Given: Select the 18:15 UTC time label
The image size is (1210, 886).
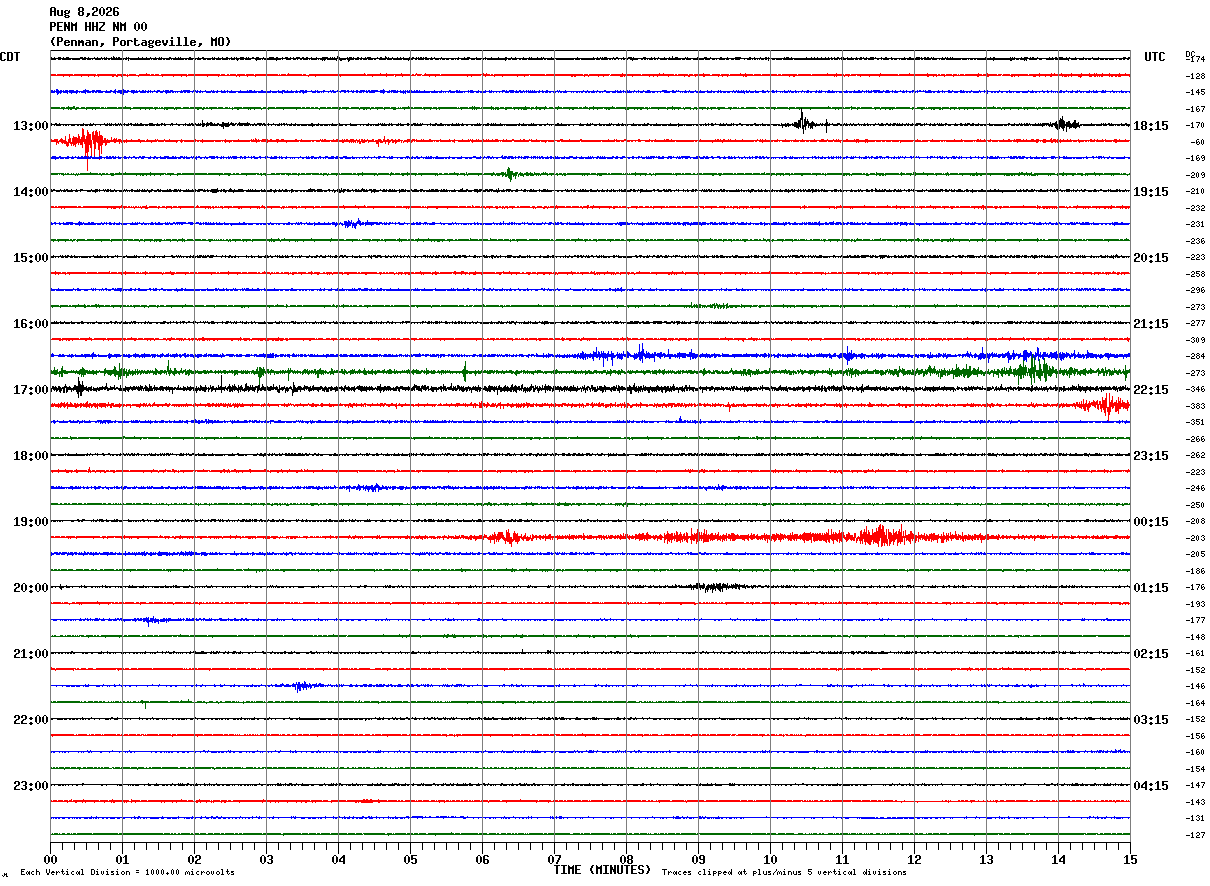Looking at the screenshot, I should [1151, 126].
